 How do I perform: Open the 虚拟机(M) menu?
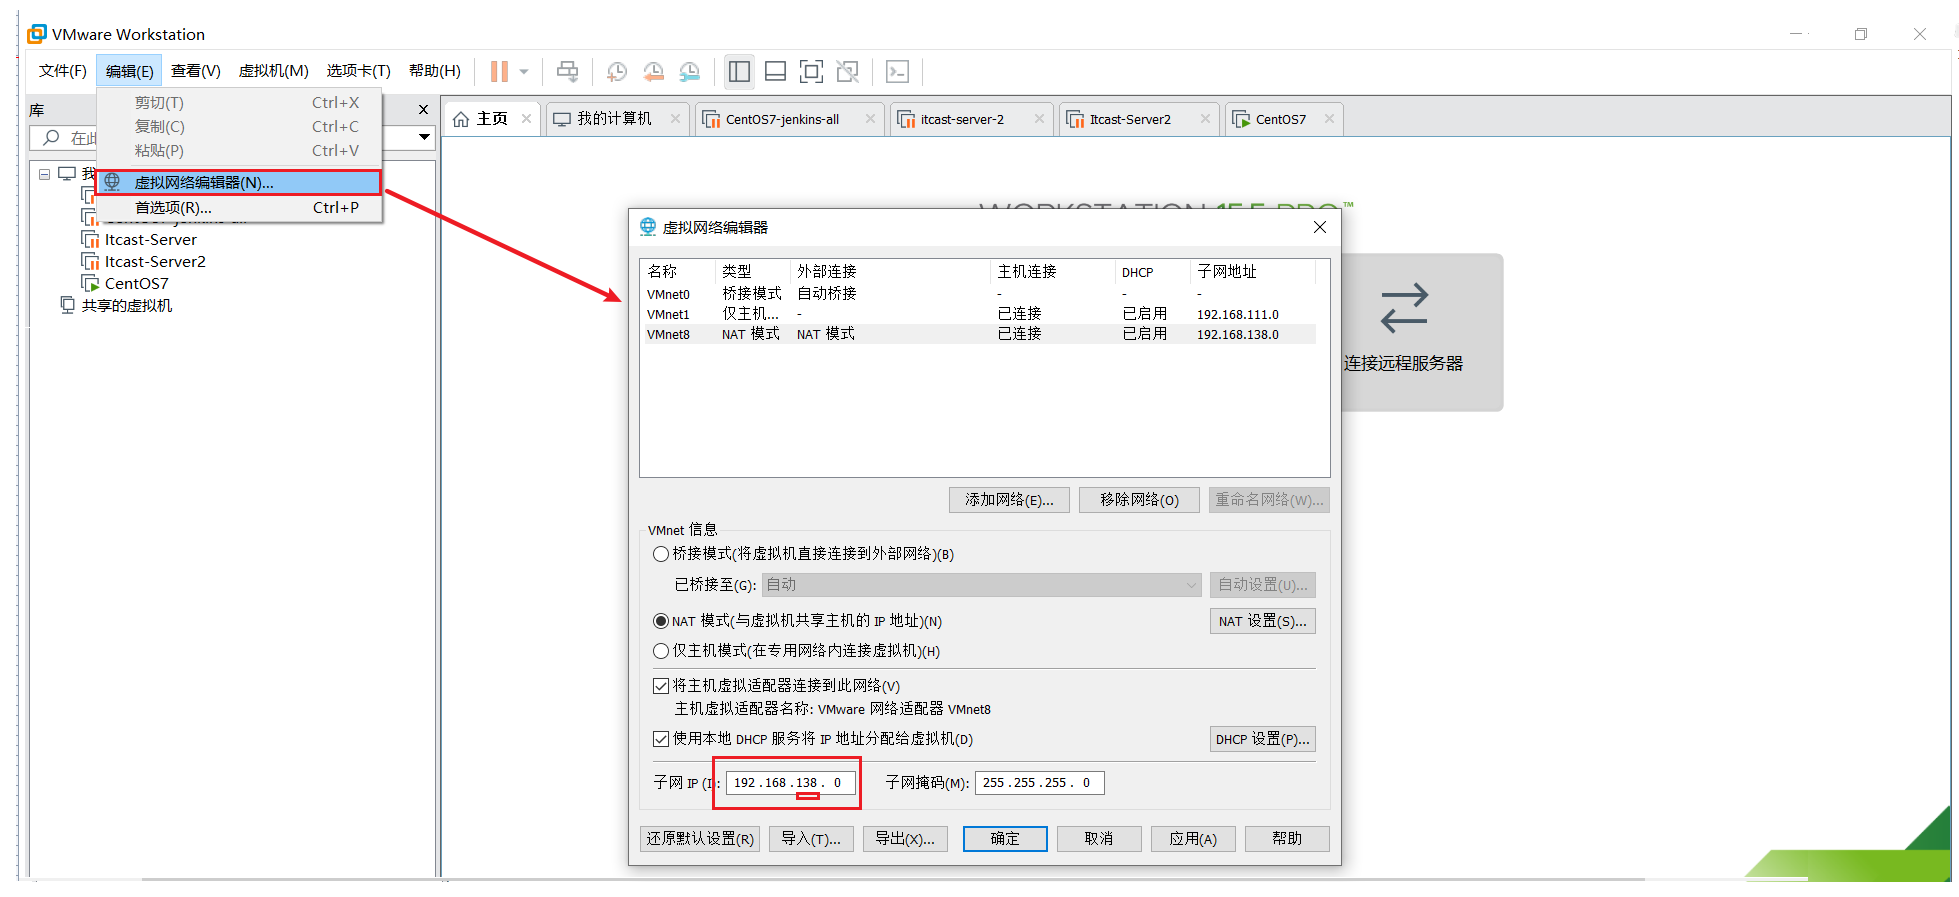pyautogui.click(x=273, y=71)
